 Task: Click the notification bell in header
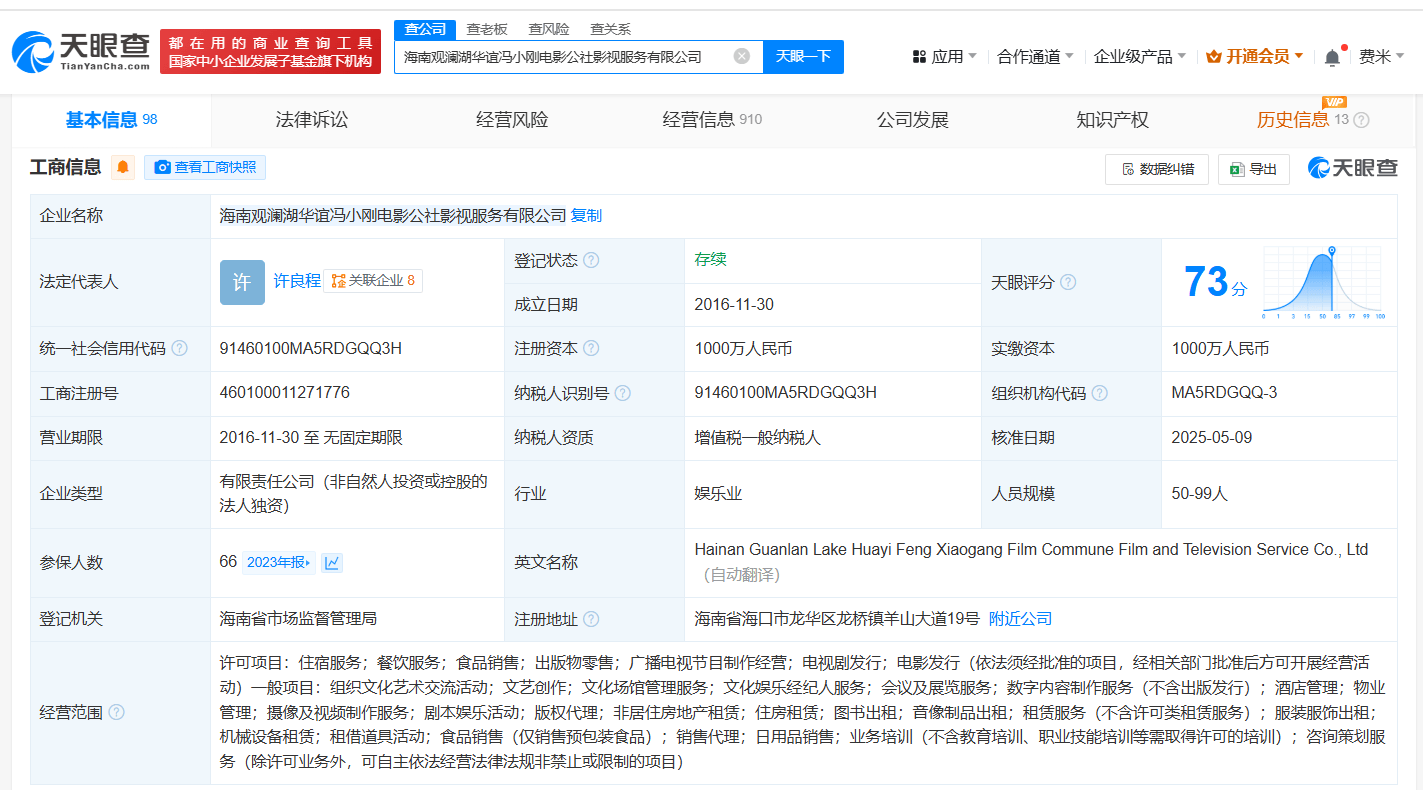point(1332,58)
